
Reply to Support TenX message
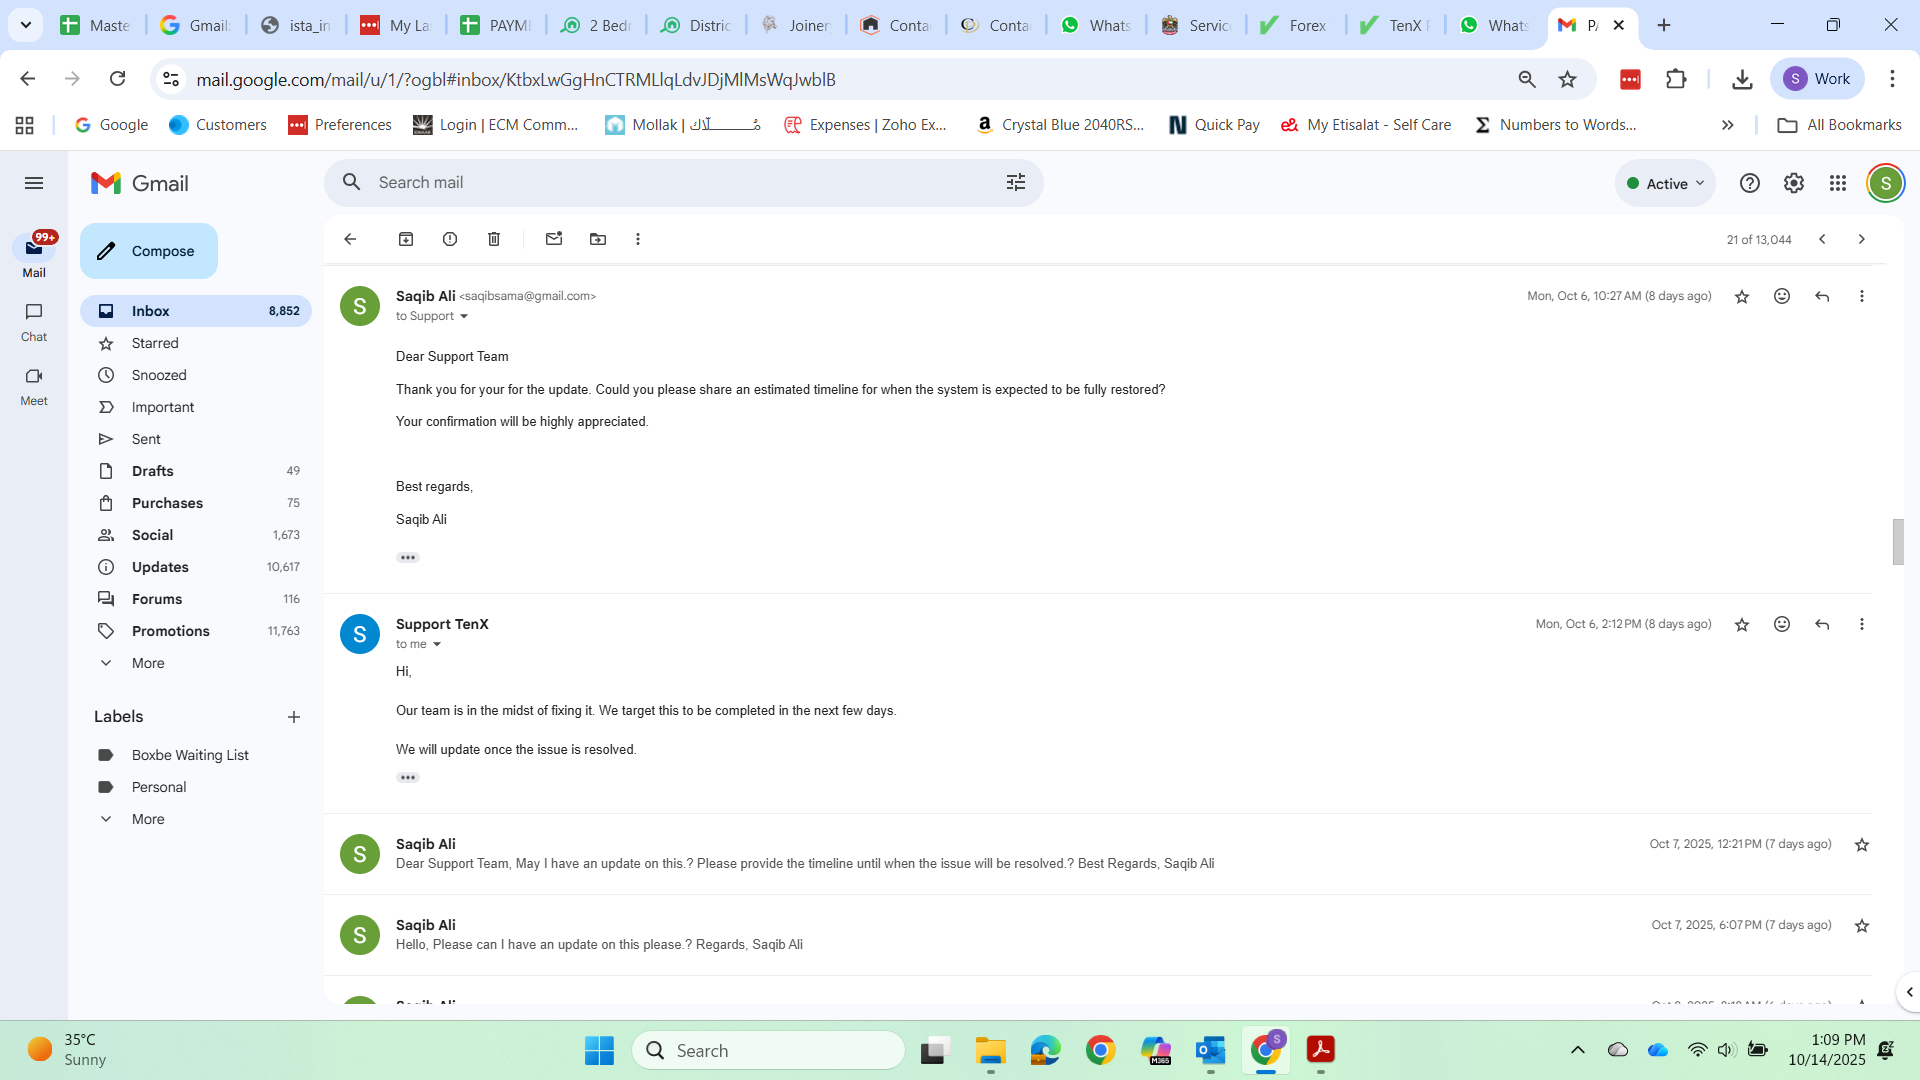click(1822, 624)
